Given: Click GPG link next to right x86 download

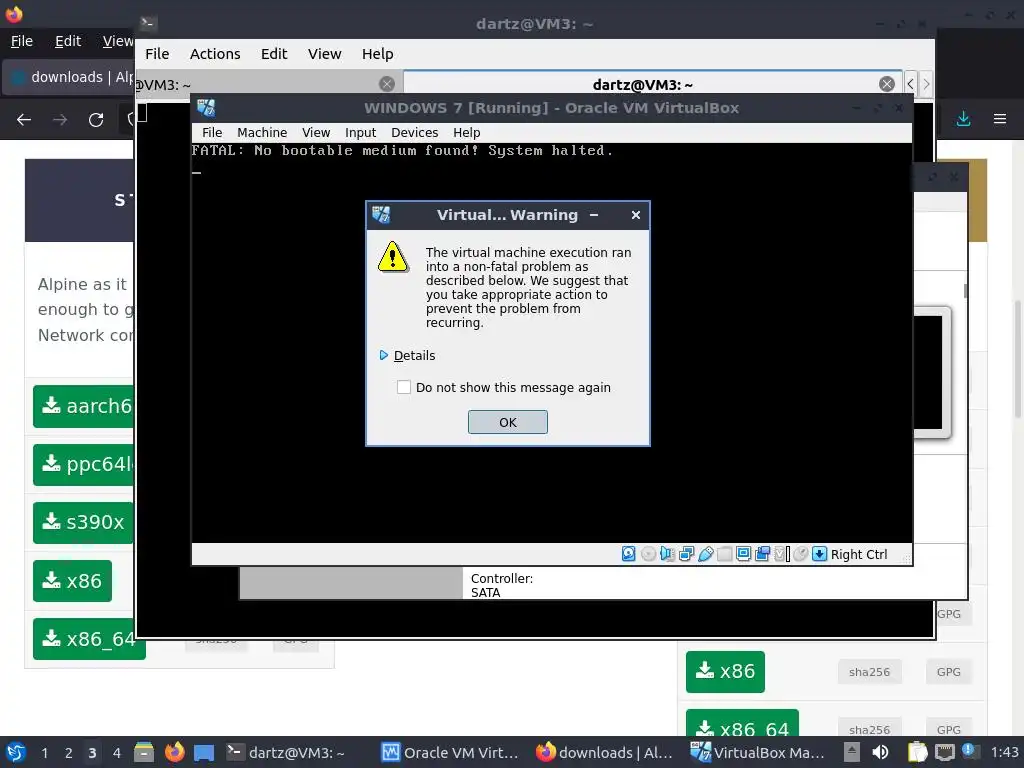Looking at the screenshot, I should click(x=948, y=671).
